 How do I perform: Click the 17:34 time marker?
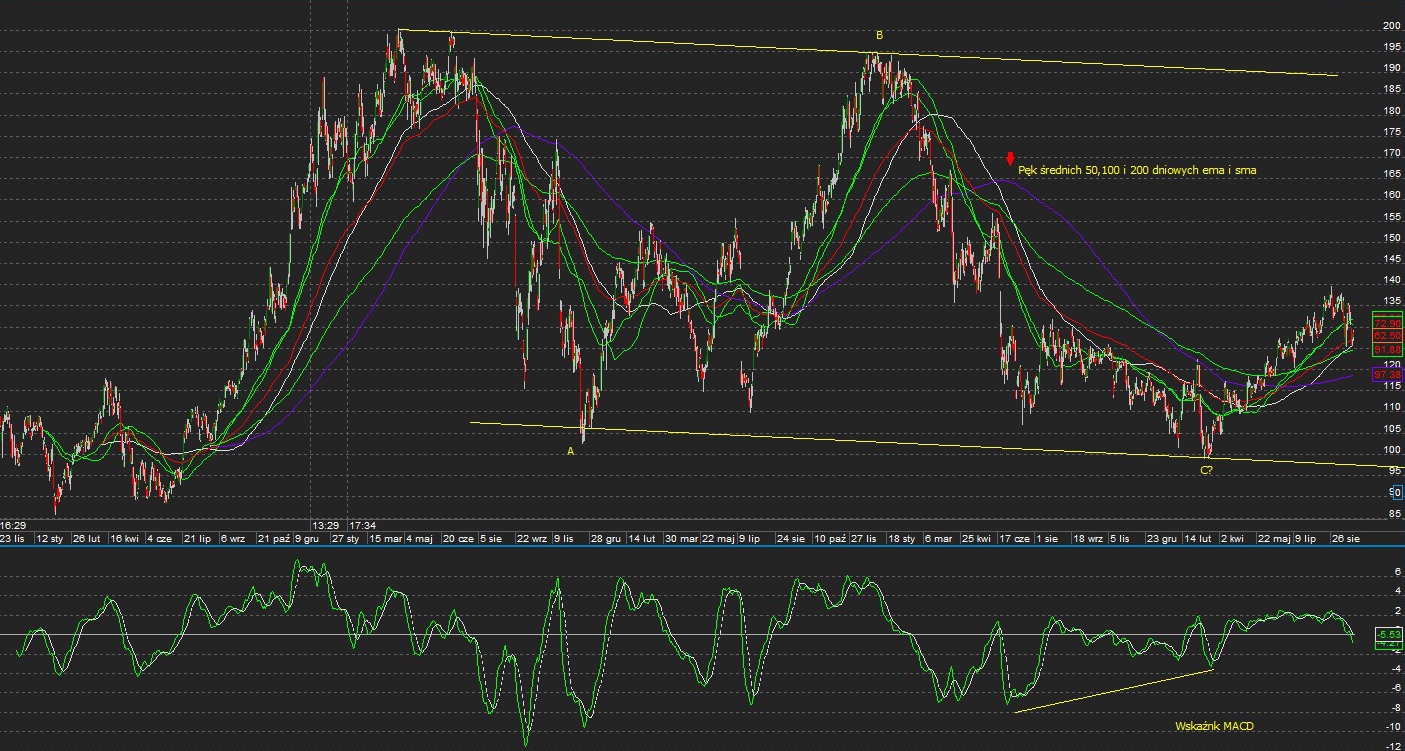point(363,524)
